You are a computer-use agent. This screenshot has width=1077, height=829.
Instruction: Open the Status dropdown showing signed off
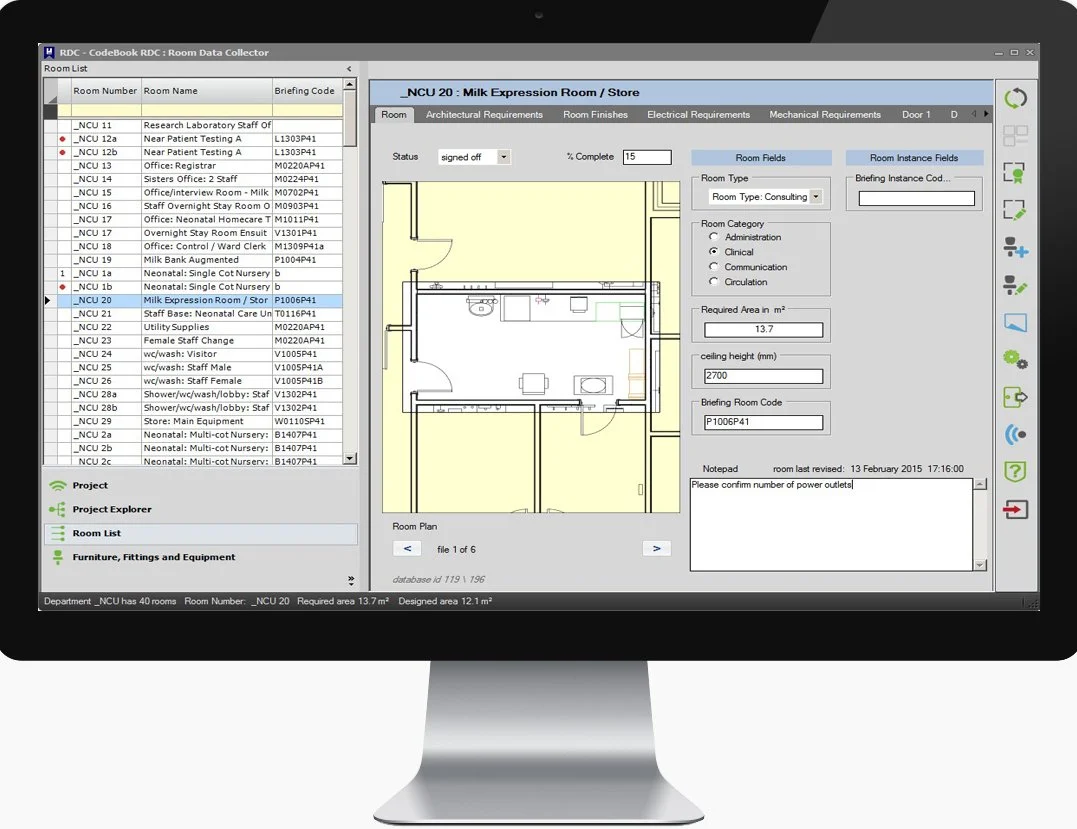click(x=503, y=157)
